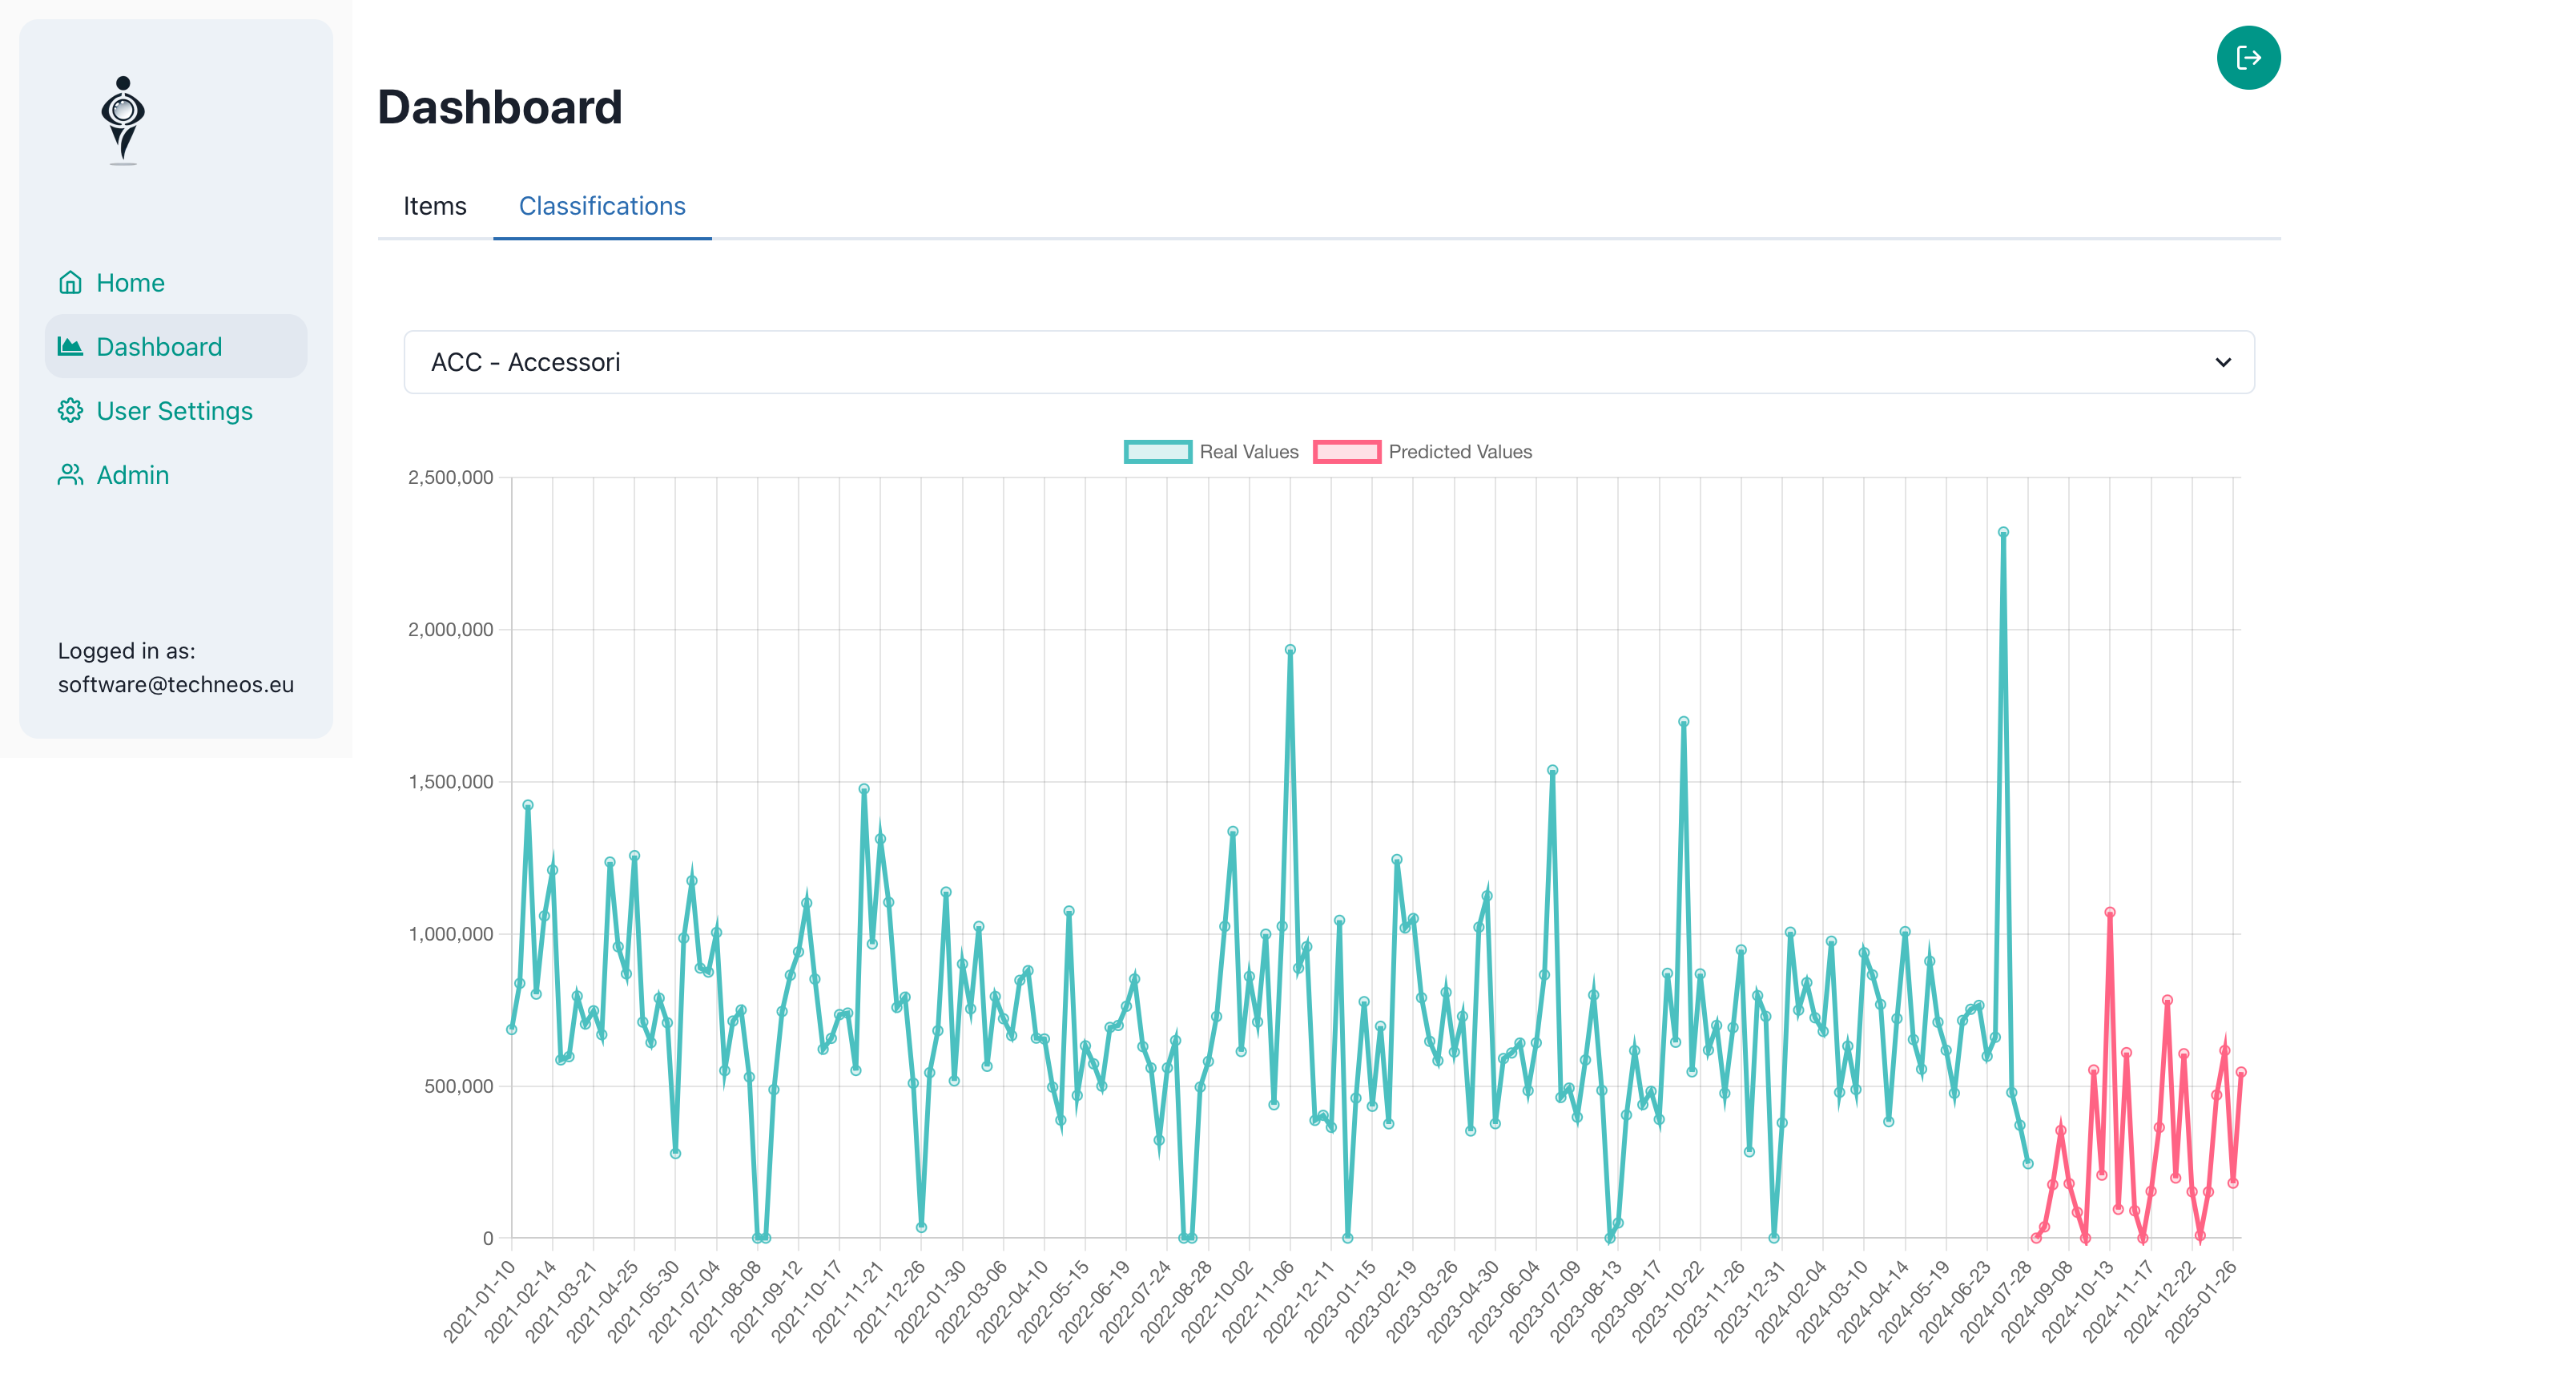The image size is (2576, 1378).
Task: Click the dropdown chevron arrow
Action: 2222,362
